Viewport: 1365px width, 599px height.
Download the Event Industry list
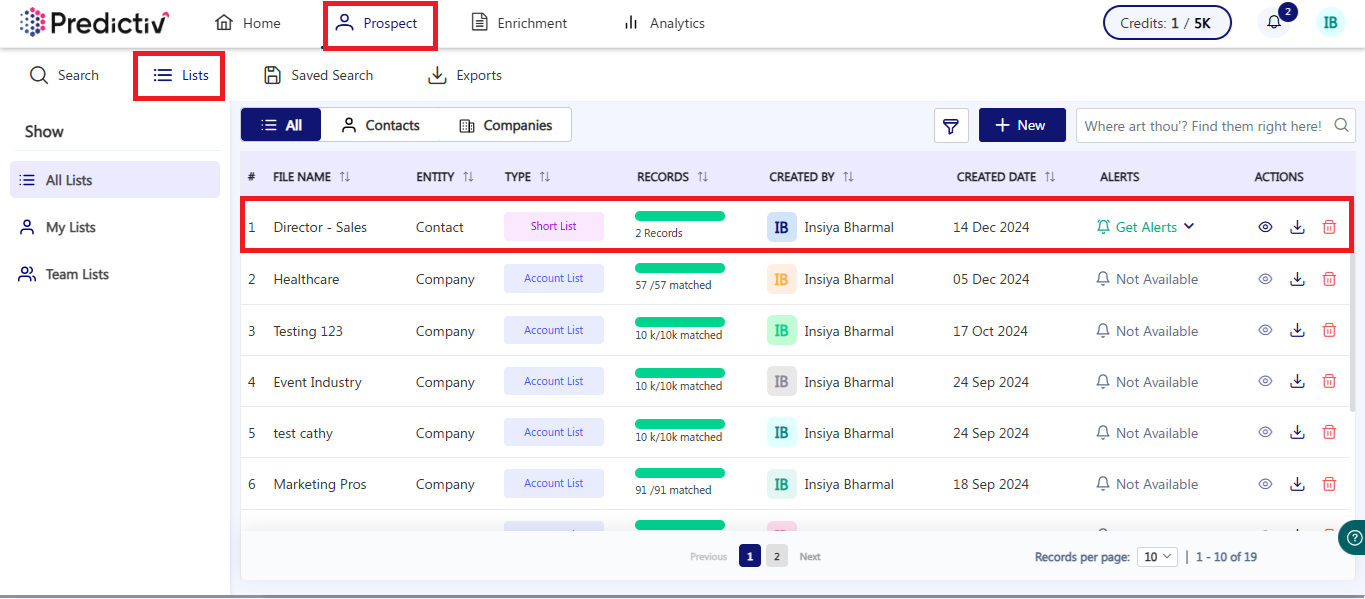[x=1297, y=381]
